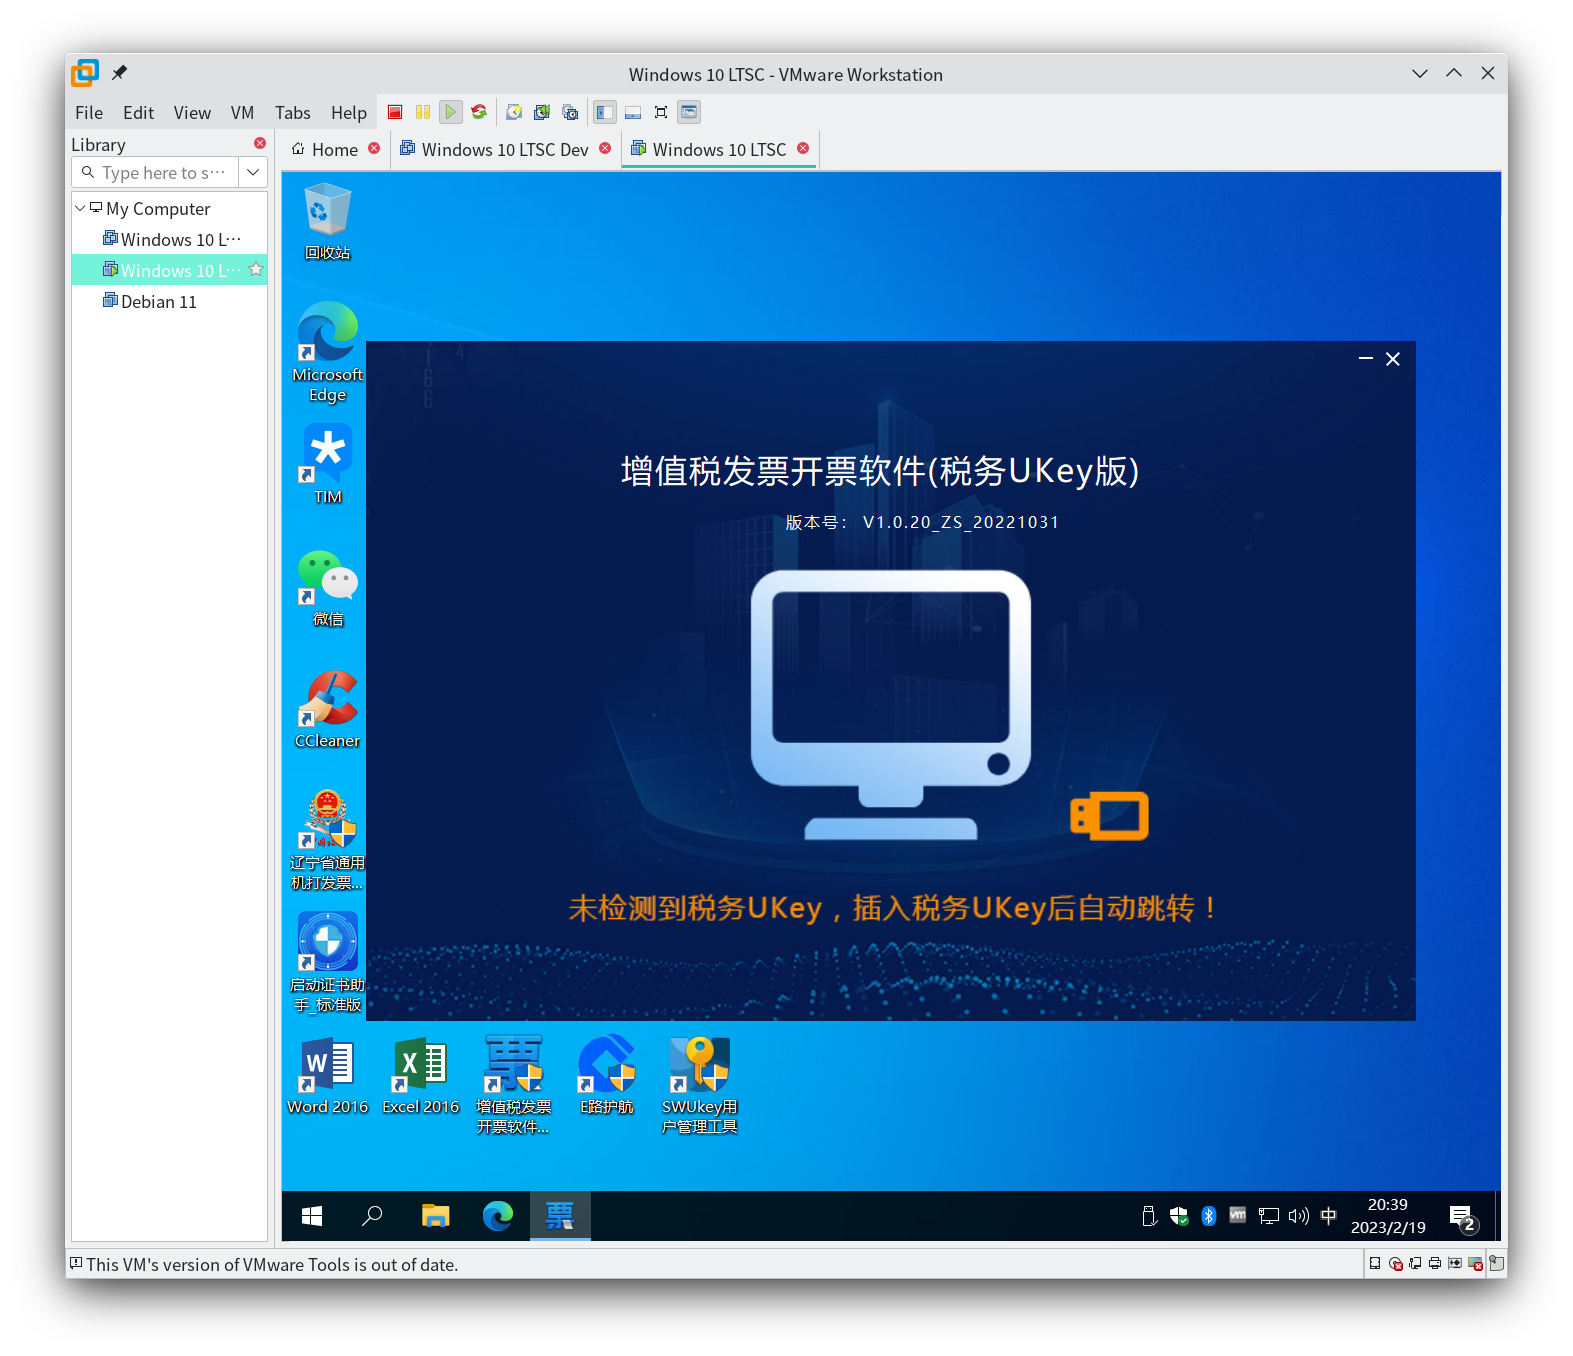This screenshot has width=1573, height=1356.
Task: Open the Windows Start menu
Action: 312,1216
